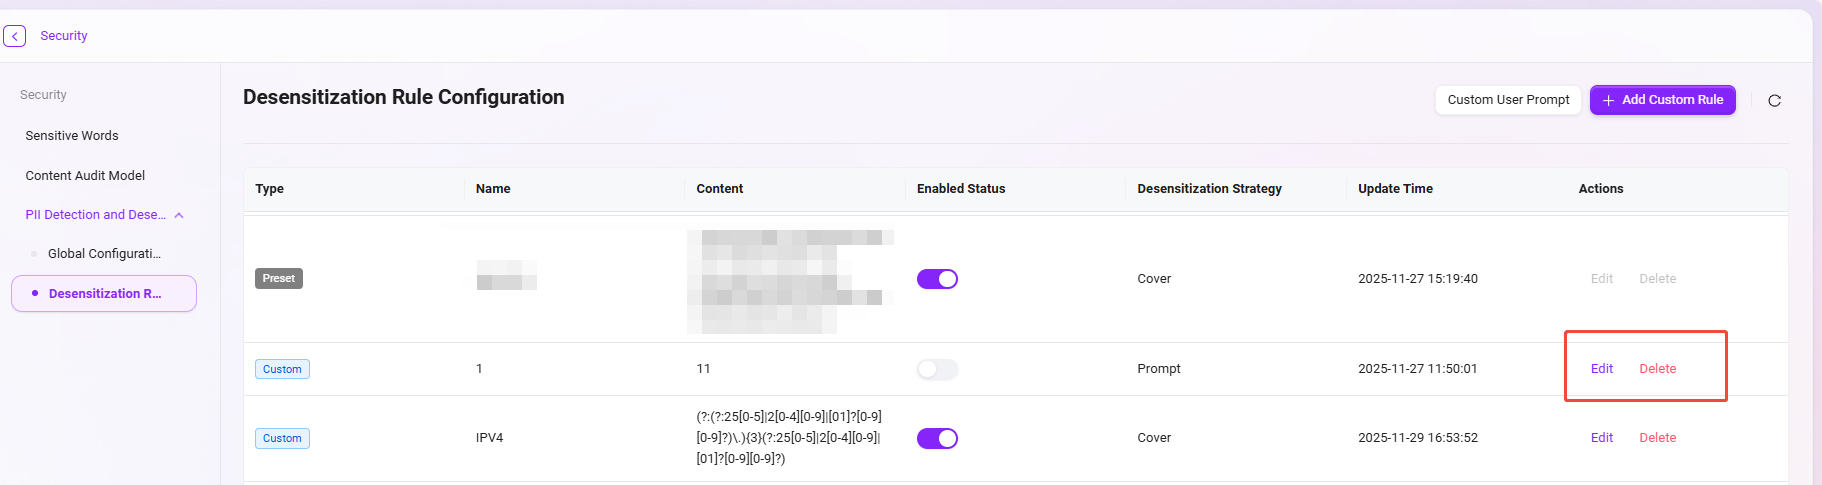
Task: Click the back arrow icon beside Security
Action: (14, 36)
